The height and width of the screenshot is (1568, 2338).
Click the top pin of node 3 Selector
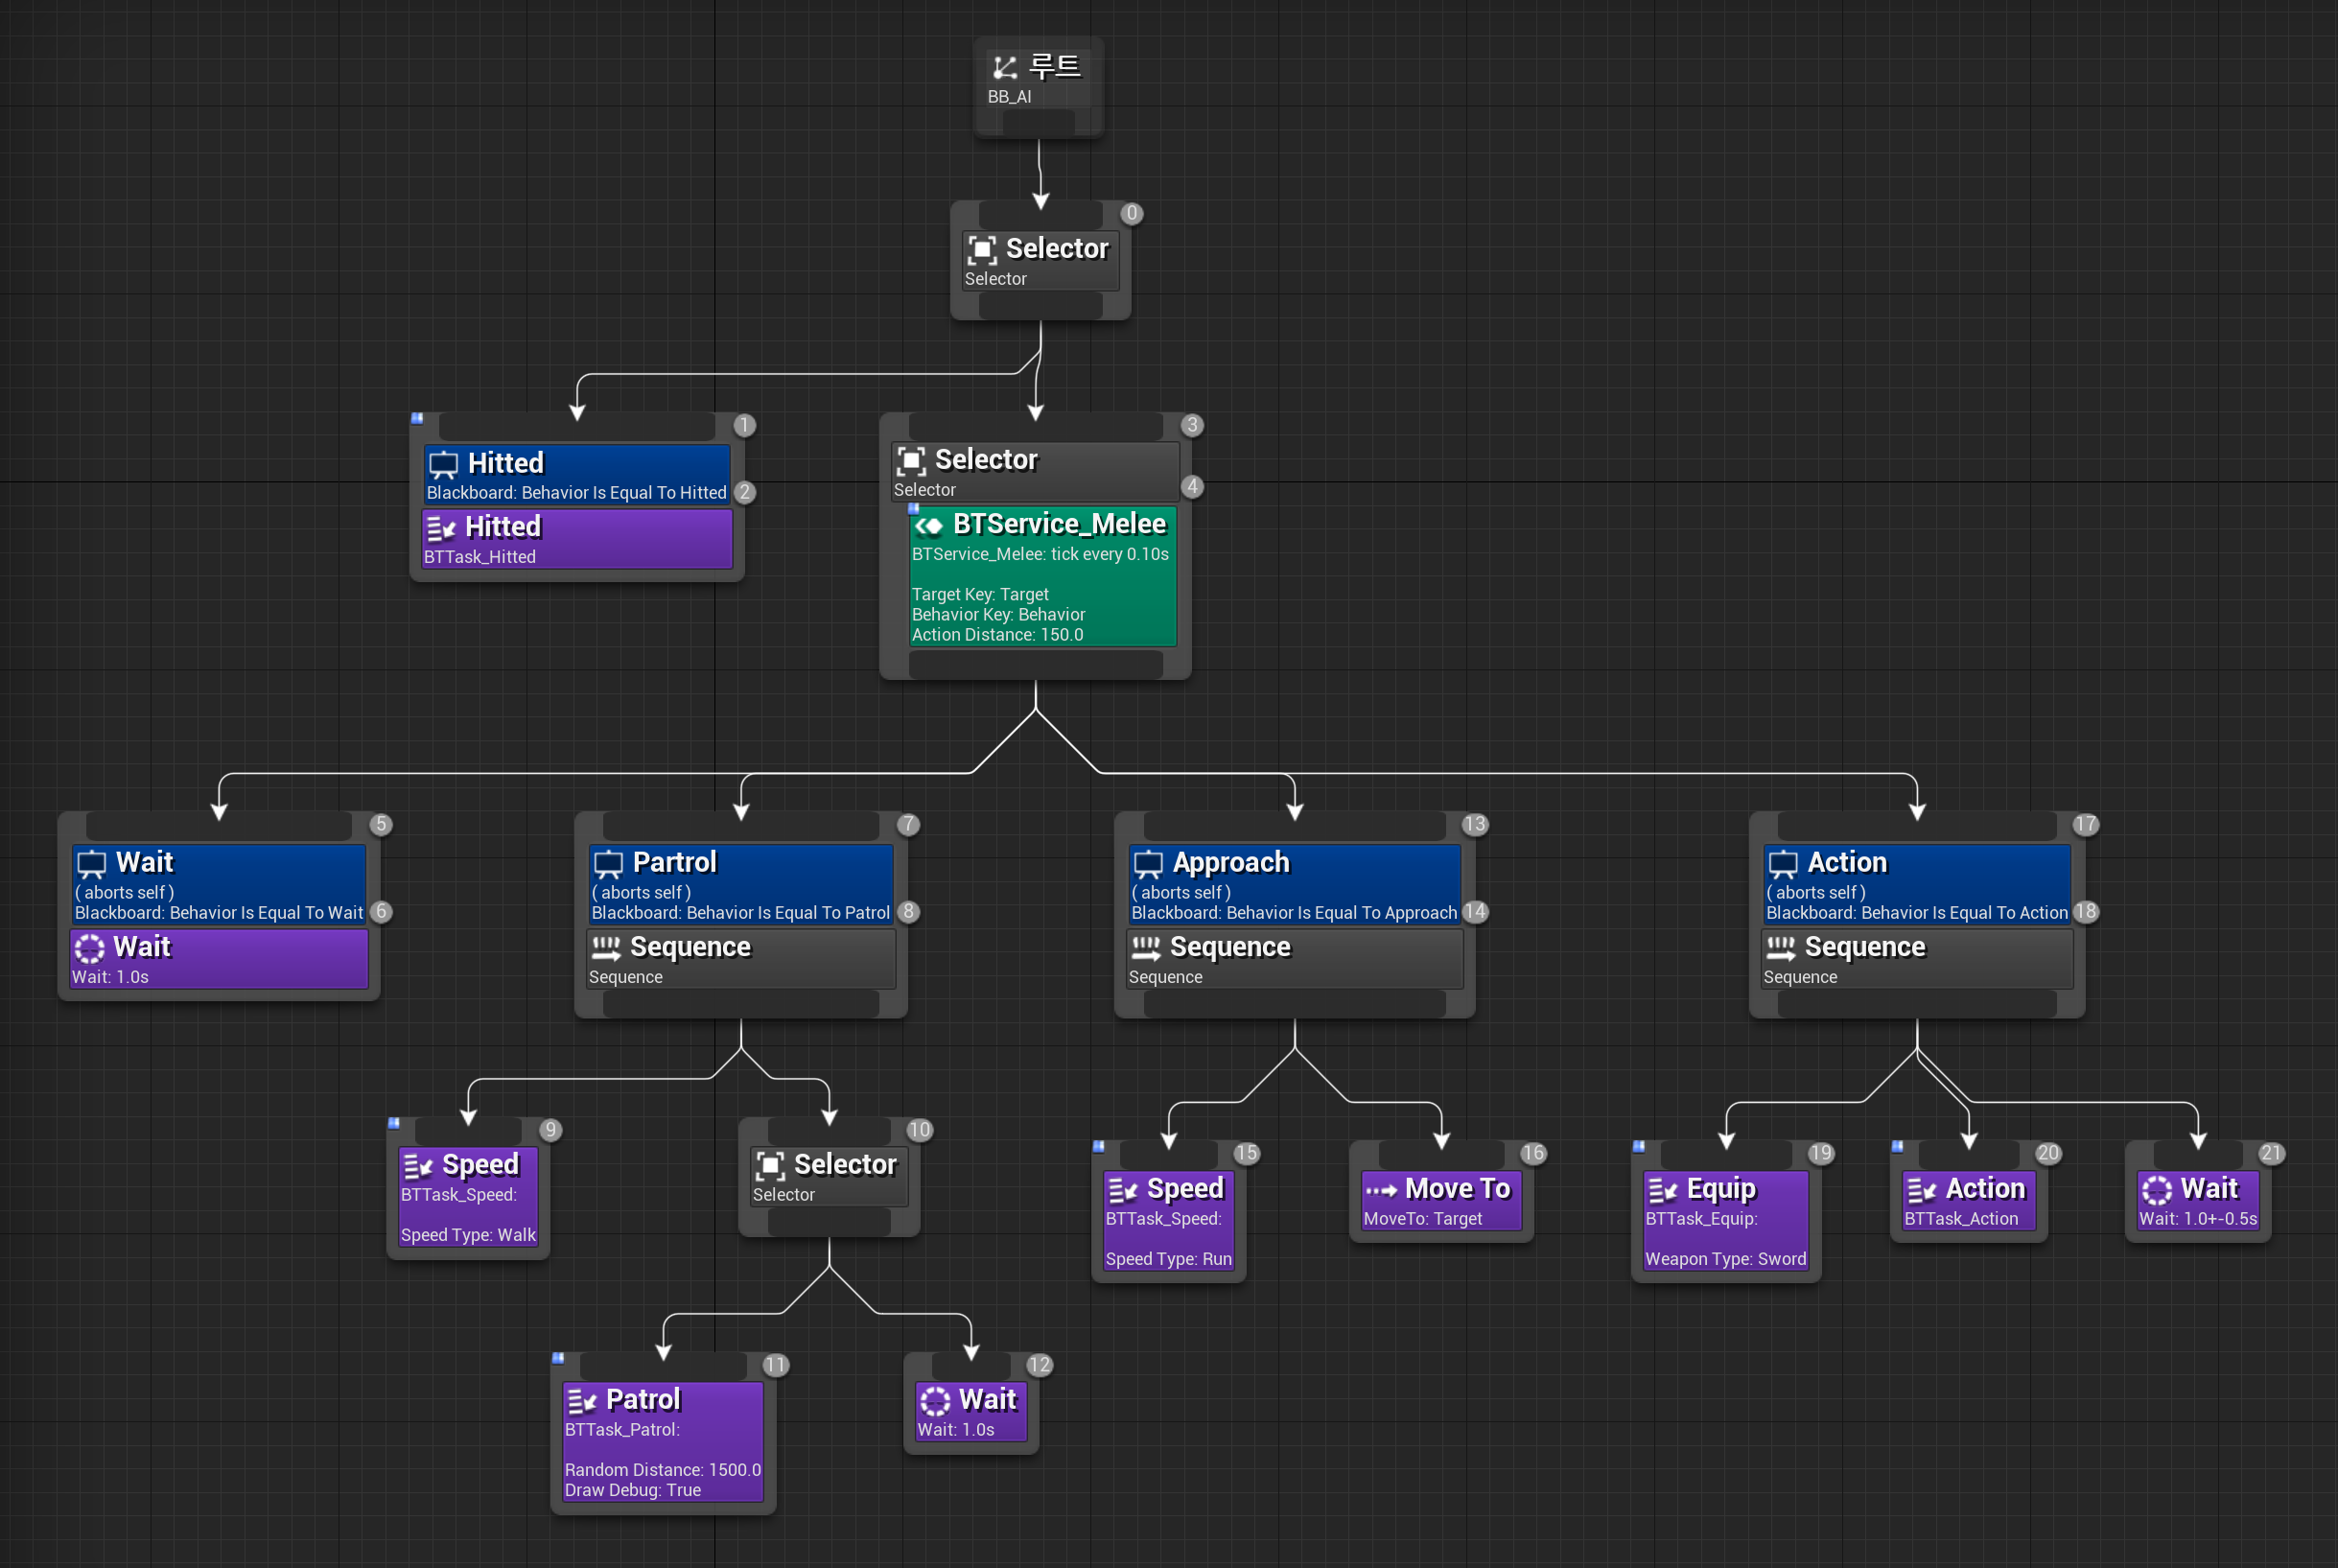tap(1035, 427)
